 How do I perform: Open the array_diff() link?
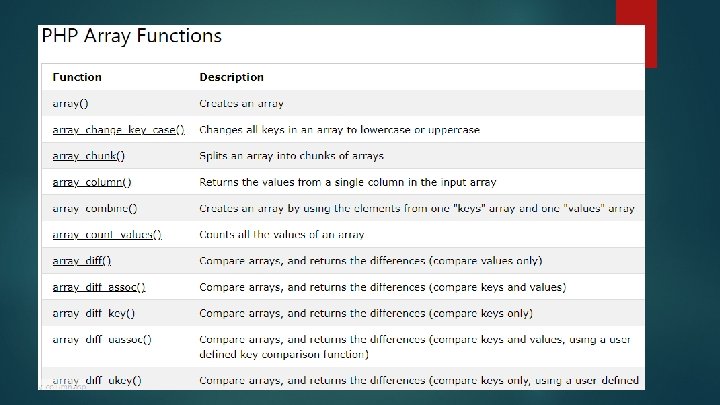[81, 260]
